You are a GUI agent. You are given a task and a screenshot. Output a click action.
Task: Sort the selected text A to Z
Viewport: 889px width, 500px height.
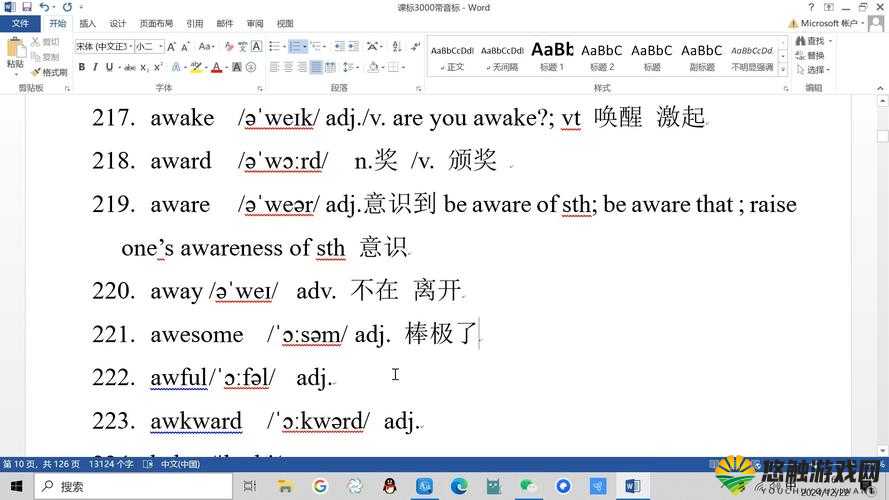click(397, 46)
